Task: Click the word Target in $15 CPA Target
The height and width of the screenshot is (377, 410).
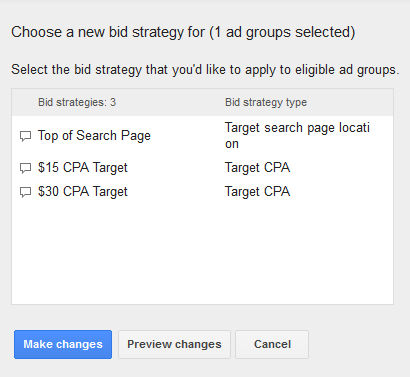Action: click(x=110, y=168)
